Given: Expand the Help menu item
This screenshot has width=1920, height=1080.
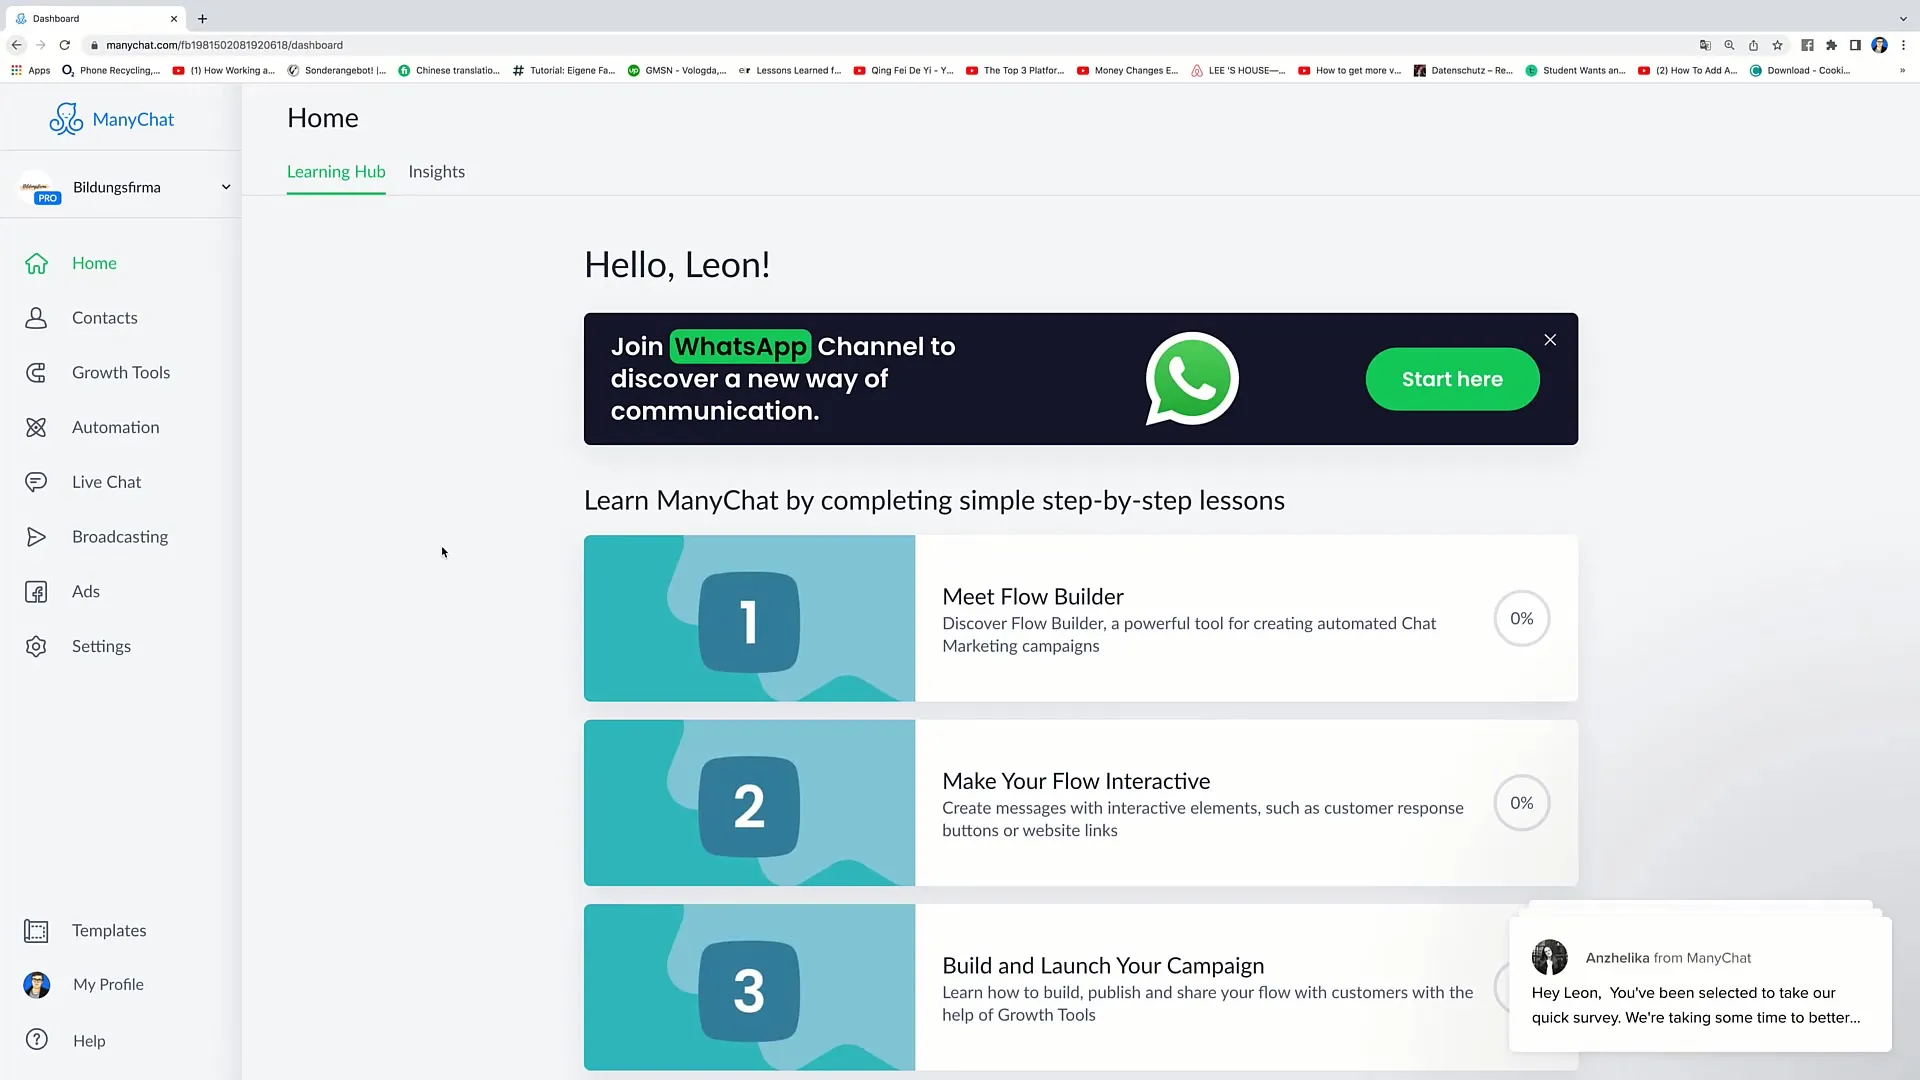Looking at the screenshot, I should point(88,1040).
